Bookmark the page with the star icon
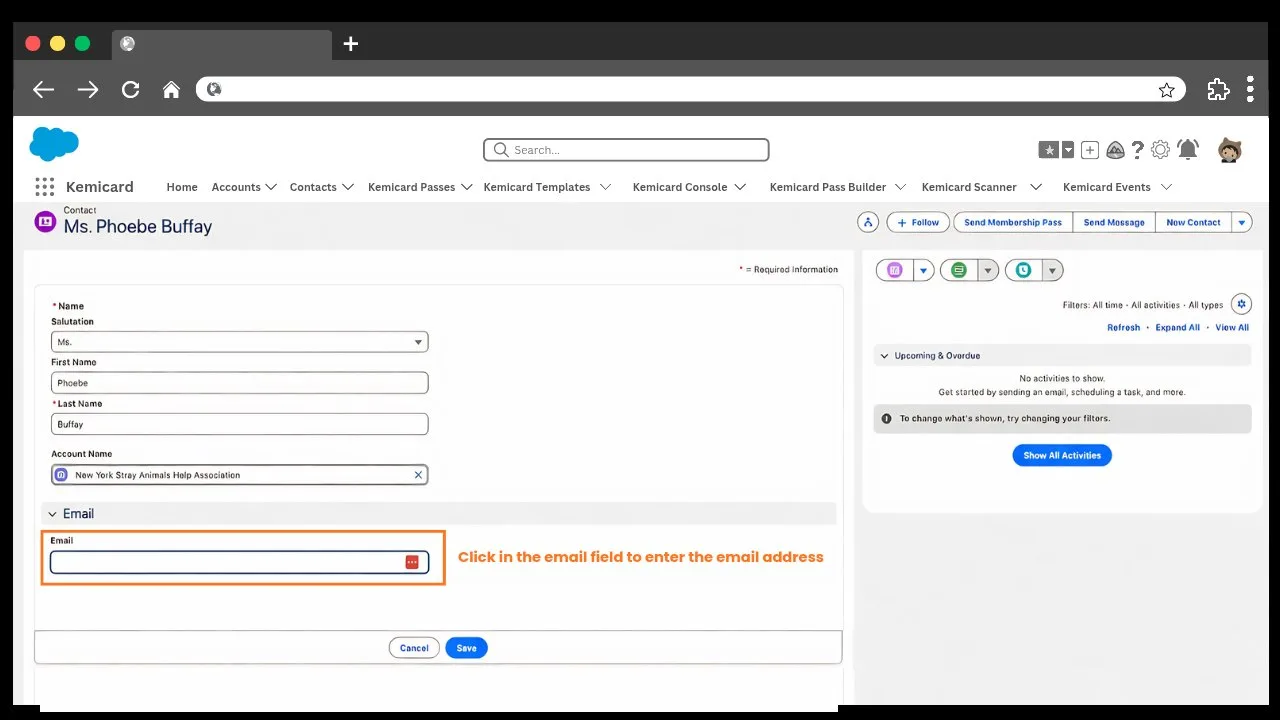This screenshot has height=720, width=1280. [1166, 90]
